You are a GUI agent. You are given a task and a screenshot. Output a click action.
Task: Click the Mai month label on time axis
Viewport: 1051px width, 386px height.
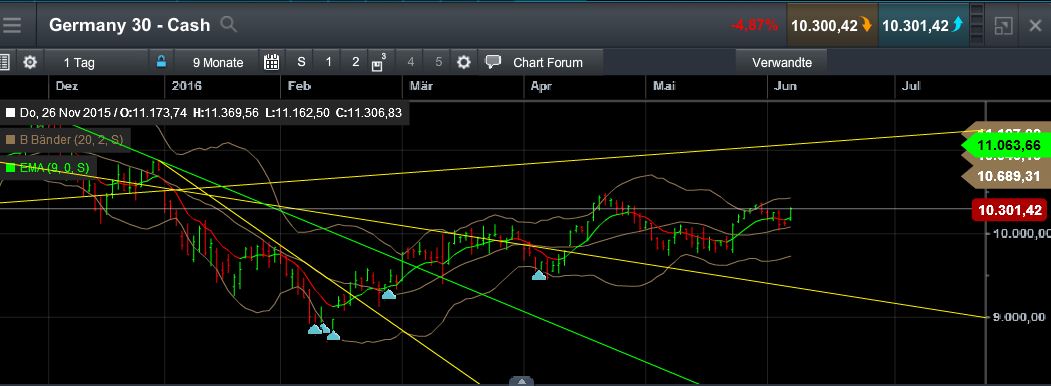pos(664,86)
